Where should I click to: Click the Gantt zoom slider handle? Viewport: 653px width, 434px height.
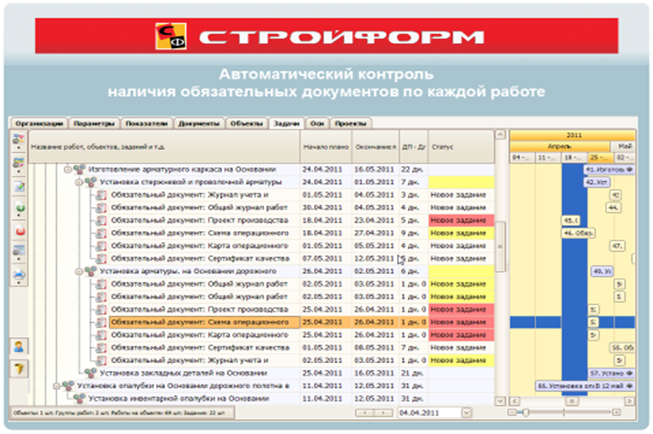pos(526,413)
